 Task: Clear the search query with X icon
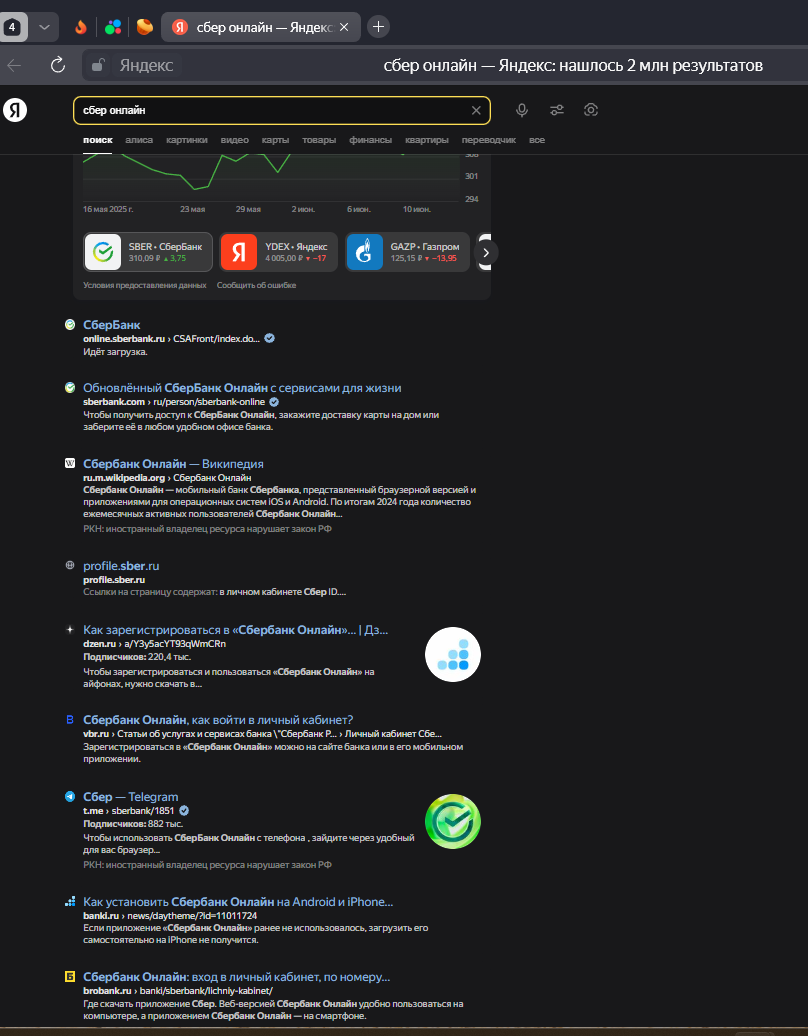476,110
